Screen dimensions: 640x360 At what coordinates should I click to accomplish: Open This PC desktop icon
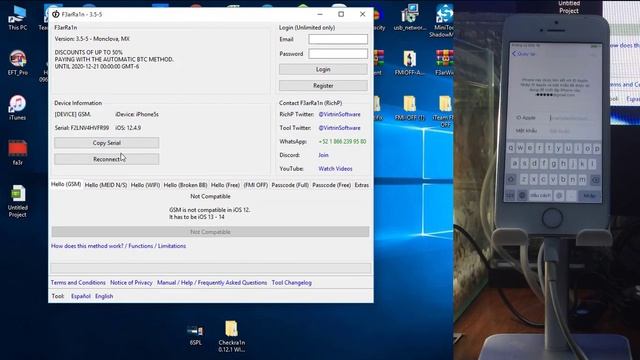pyautogui.click(x=18, y=18)
